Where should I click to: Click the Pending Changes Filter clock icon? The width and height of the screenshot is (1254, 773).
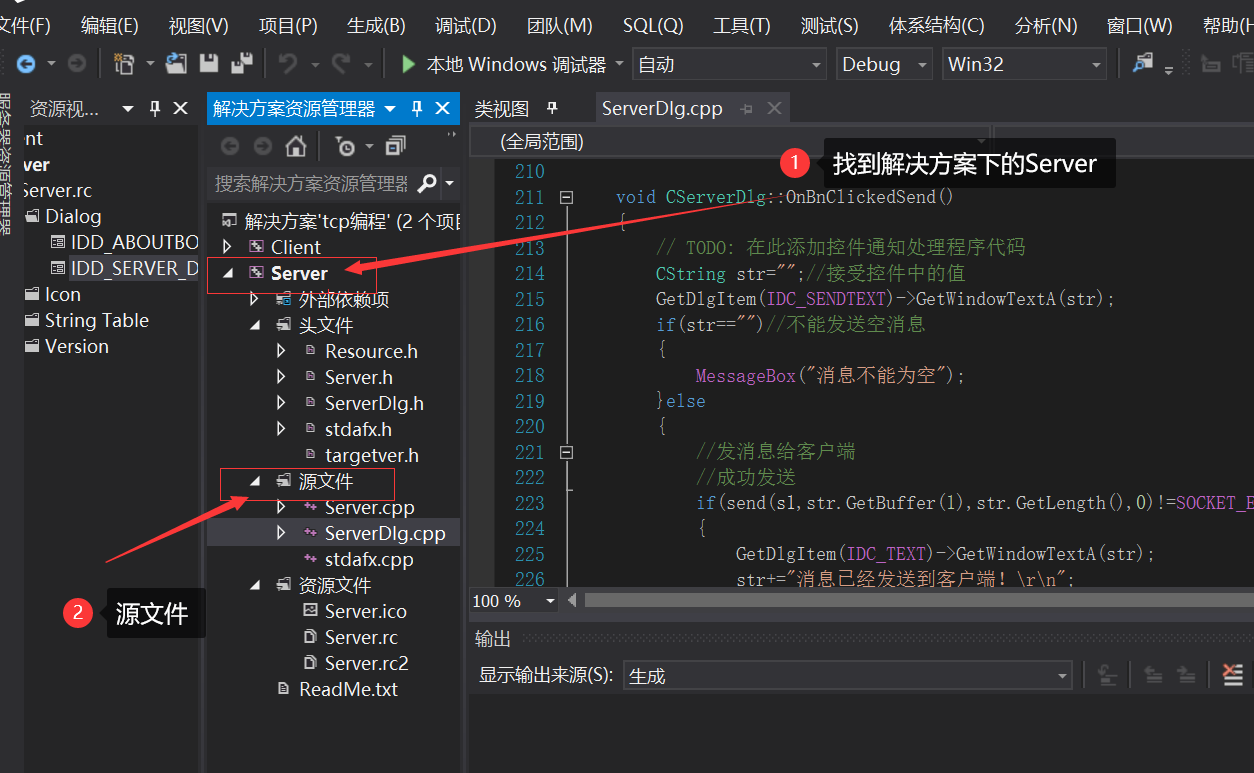pyautogui.click(x=348, y=147)
